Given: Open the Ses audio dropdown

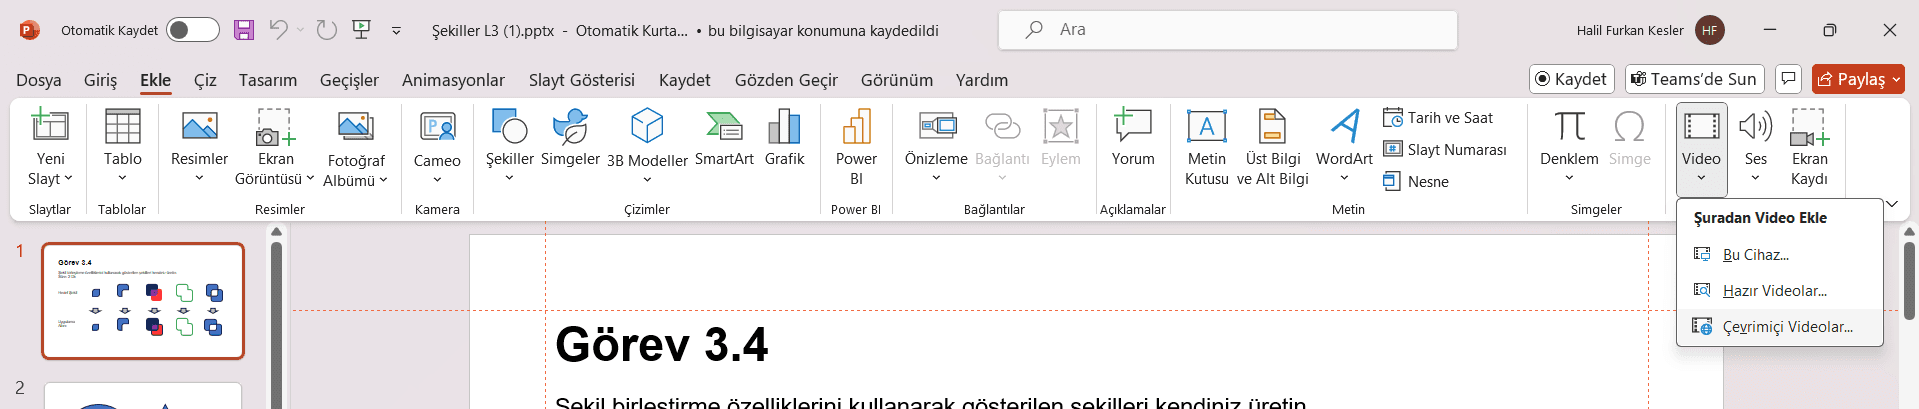Looking at the screenshot, I should tap(1755, 147).
